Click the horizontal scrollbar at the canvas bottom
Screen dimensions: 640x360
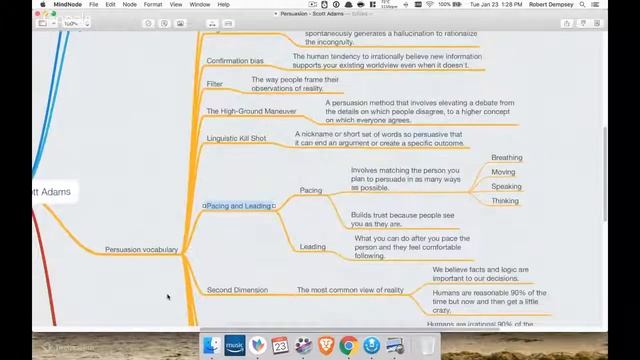(x=349, y=329)
